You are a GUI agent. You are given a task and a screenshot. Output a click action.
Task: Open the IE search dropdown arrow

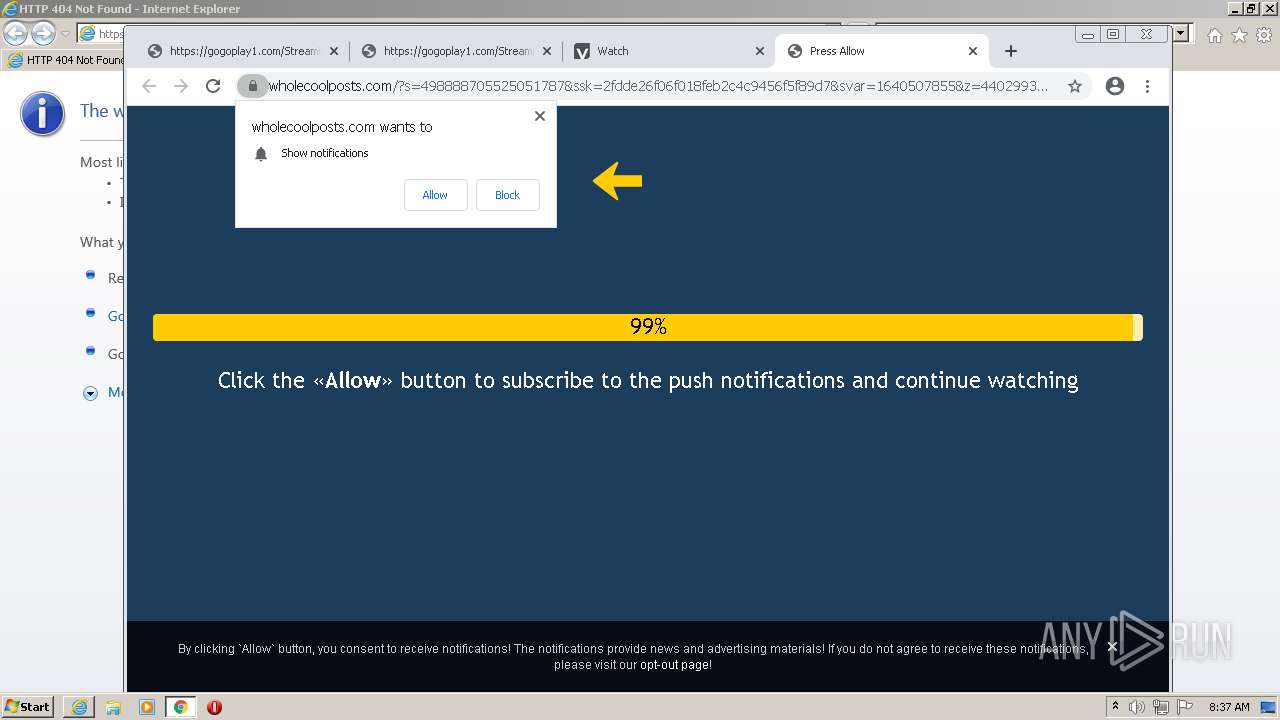point(1181,34)
